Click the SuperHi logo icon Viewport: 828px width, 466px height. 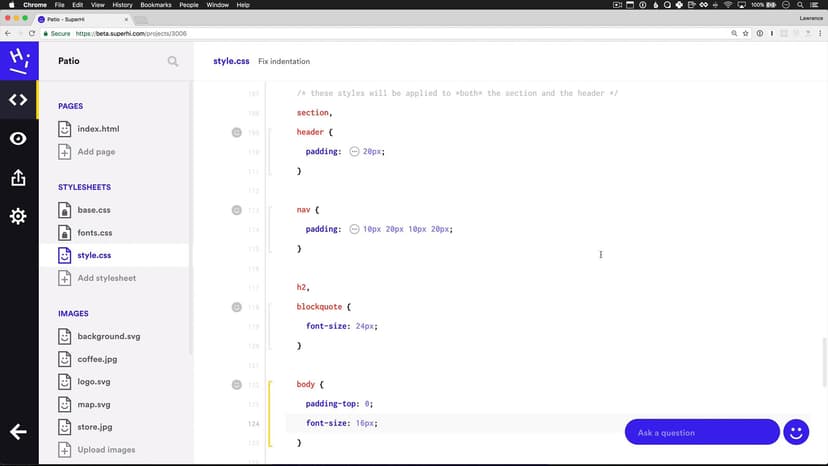[x=18, y=61]
